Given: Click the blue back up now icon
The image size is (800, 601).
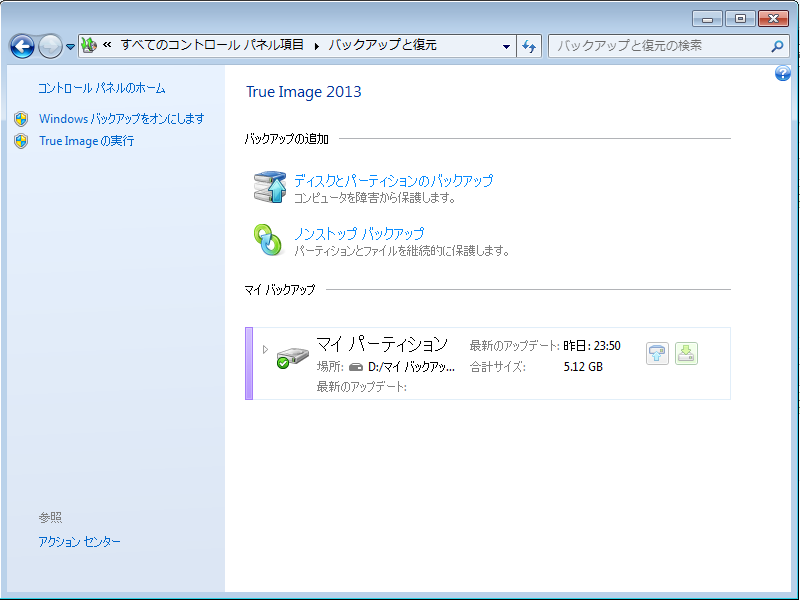Looking at the screenshot, I should [x=657, y=353].
